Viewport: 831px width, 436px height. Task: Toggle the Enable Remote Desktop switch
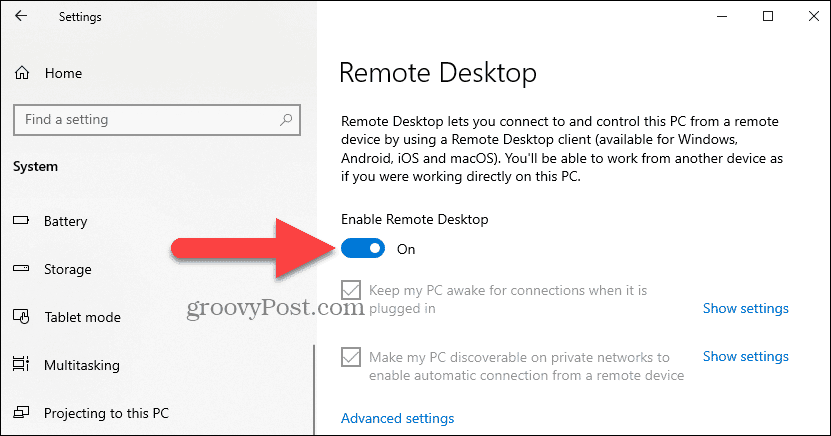[x=363, y=248]
